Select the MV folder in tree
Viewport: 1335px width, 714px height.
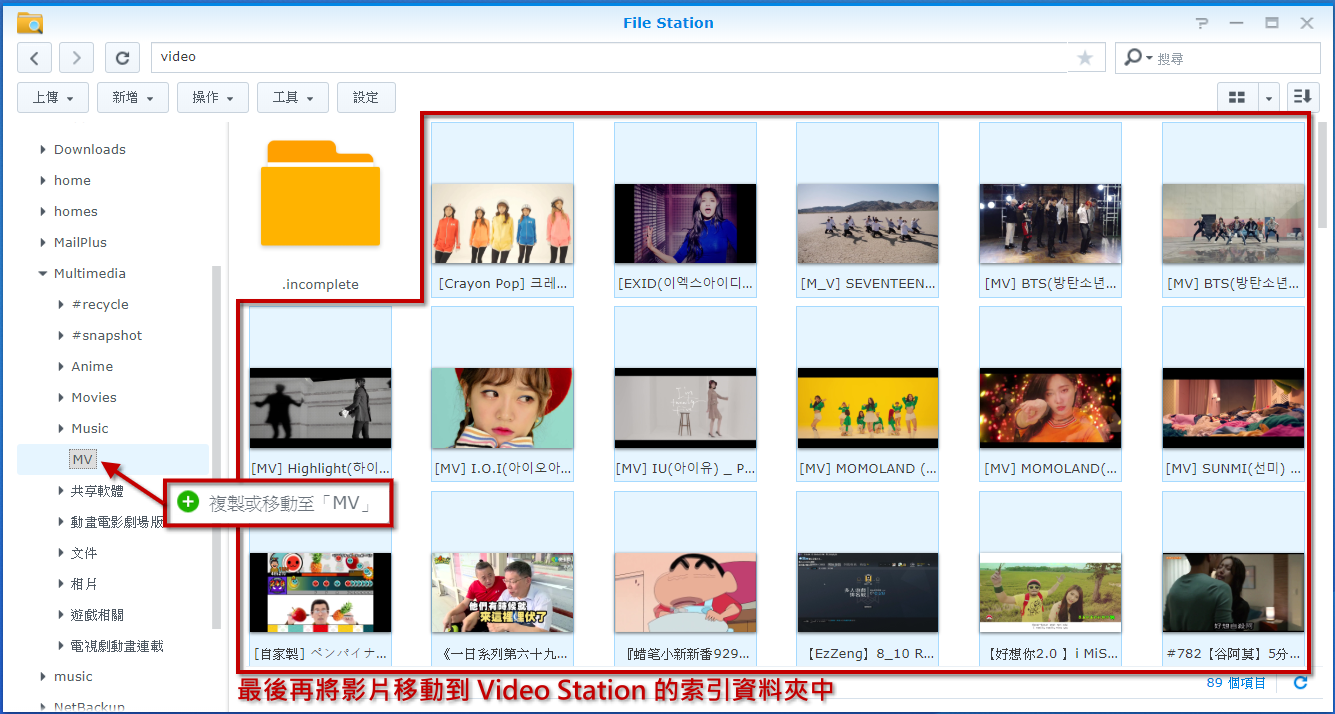click(83, 459)
